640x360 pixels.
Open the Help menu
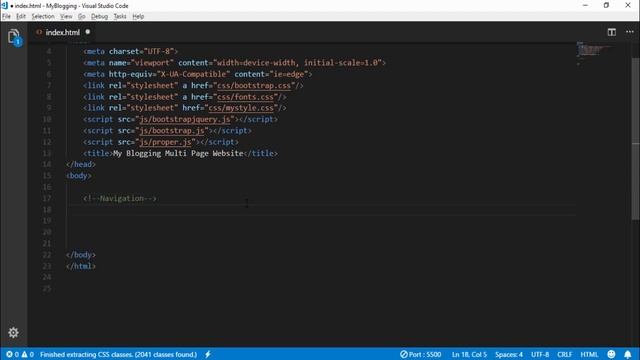(x=138, y=16)
